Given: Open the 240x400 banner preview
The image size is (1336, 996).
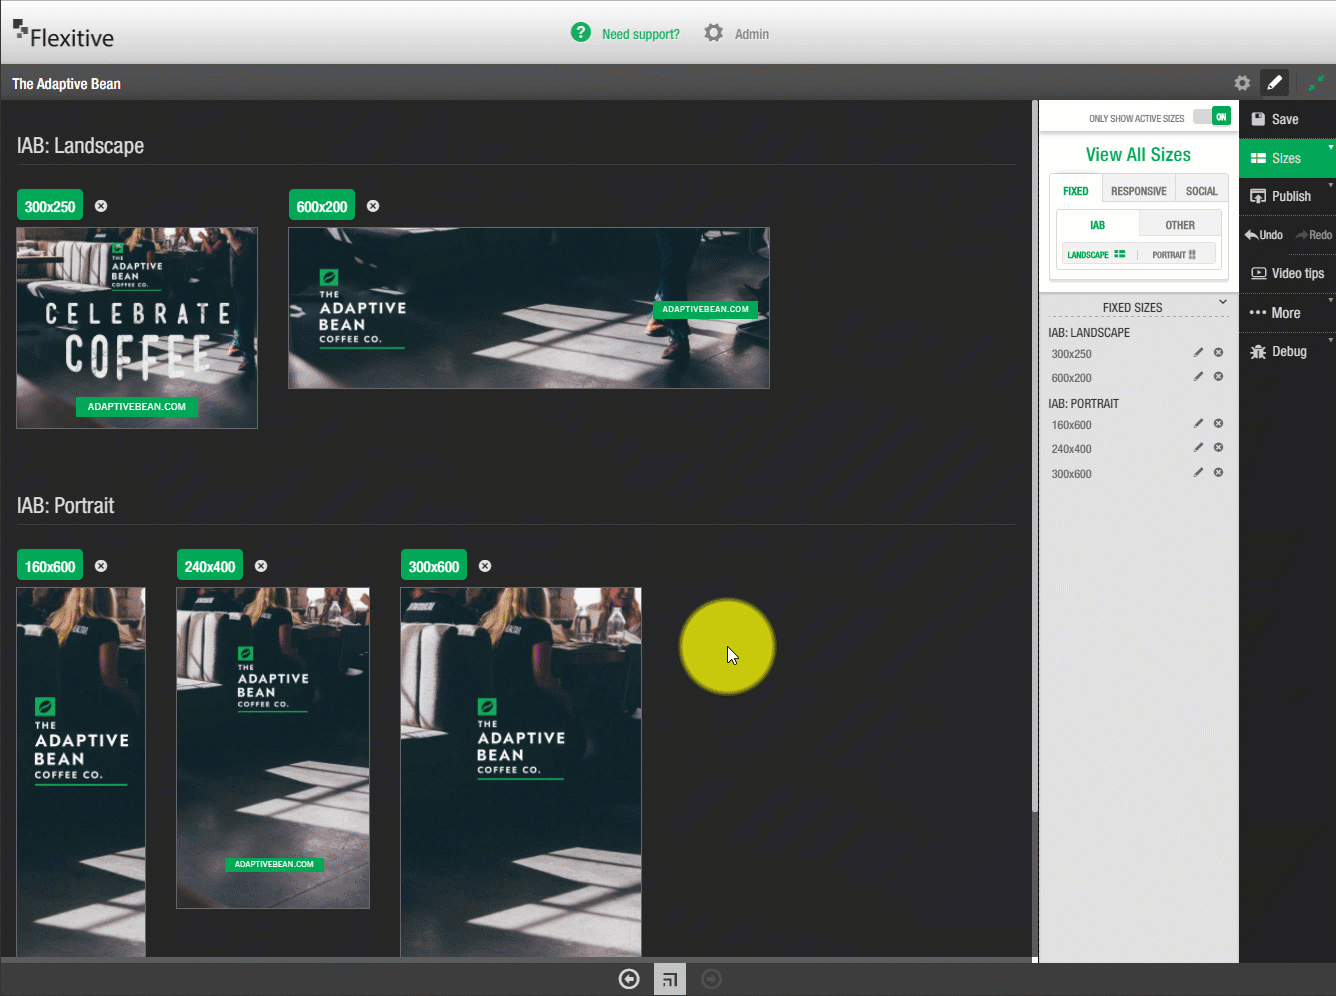Looking at the screenshot, I should point(273,748).
